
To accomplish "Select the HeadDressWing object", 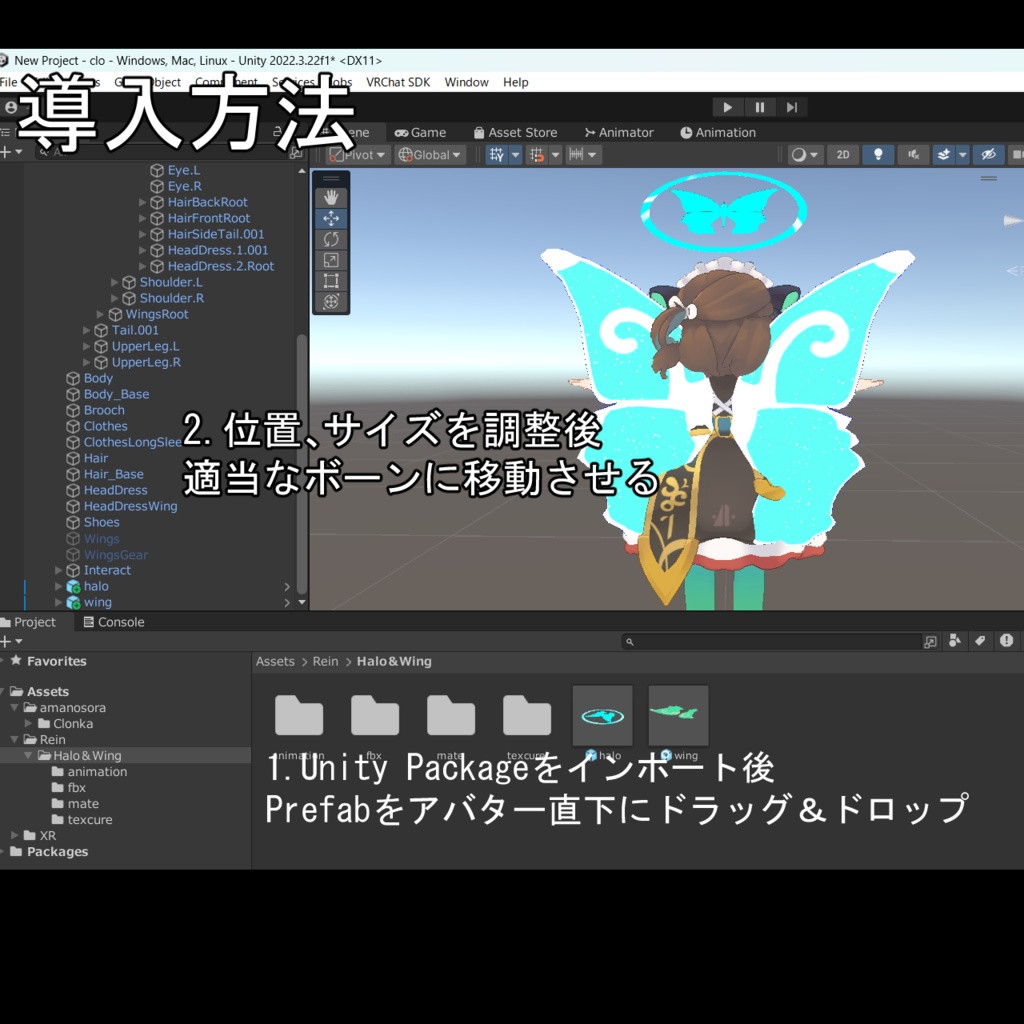I will (130, 506).
